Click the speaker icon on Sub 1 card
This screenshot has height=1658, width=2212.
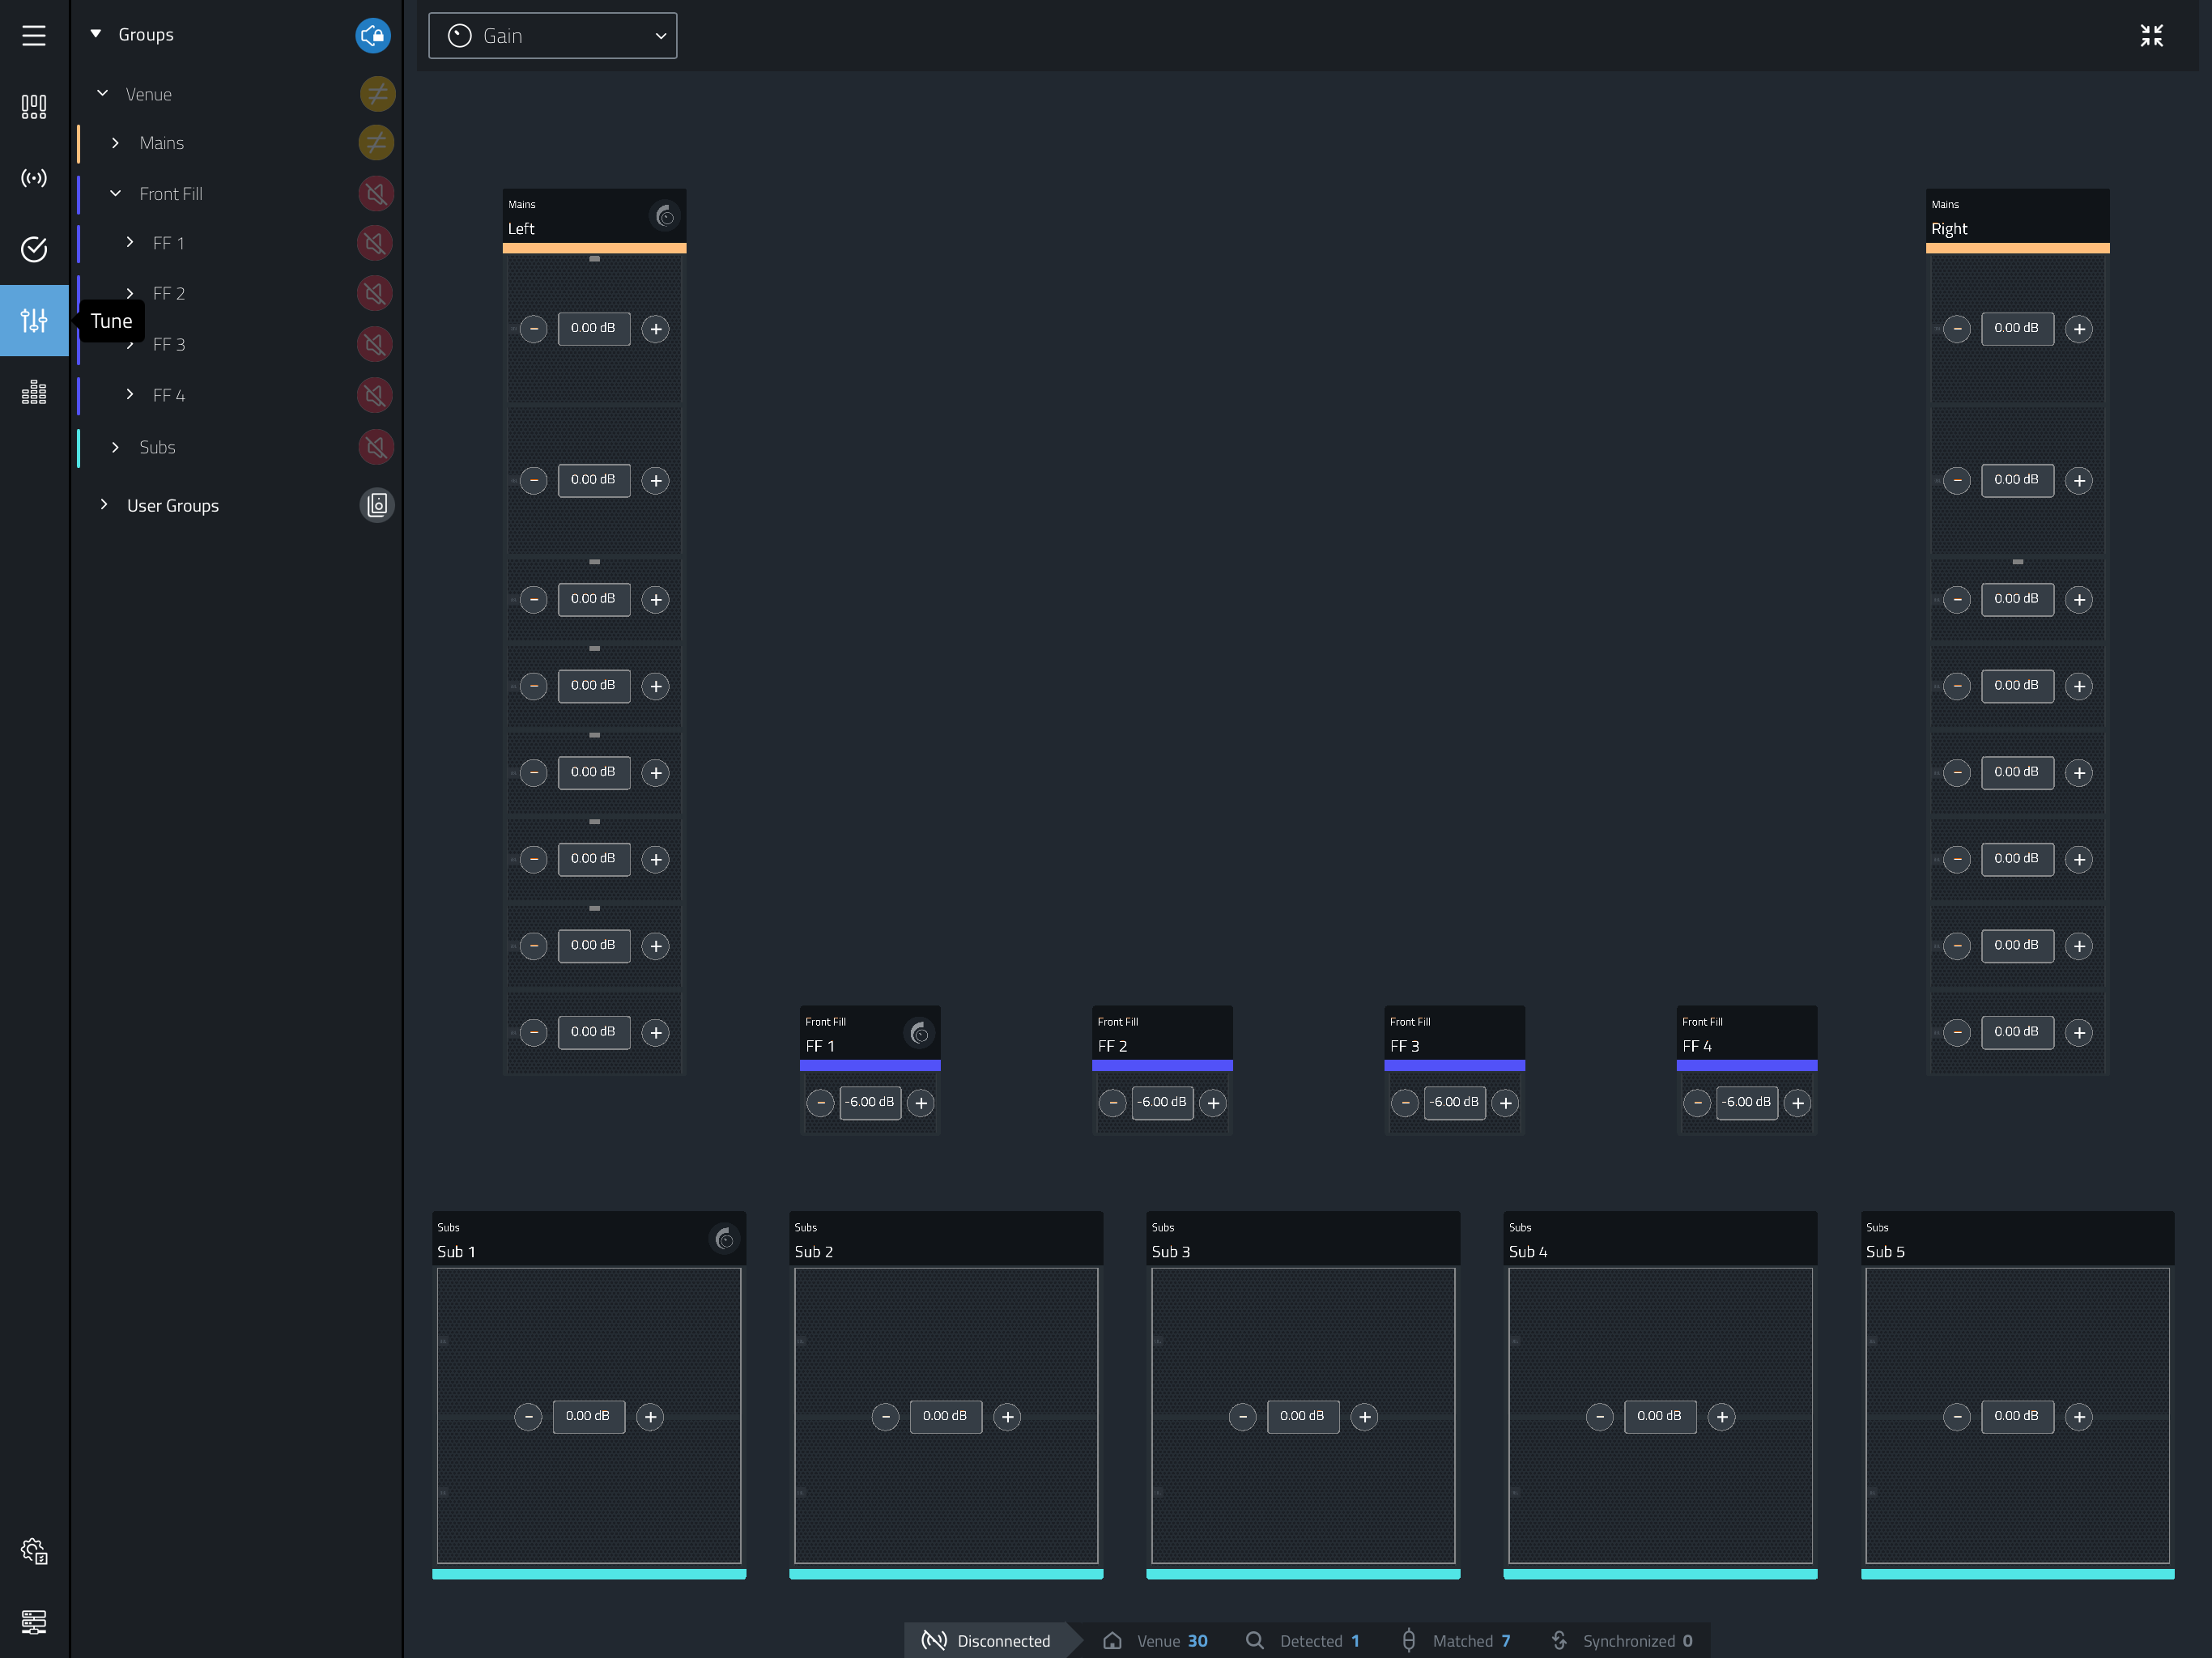click(x=725, y=1240)
